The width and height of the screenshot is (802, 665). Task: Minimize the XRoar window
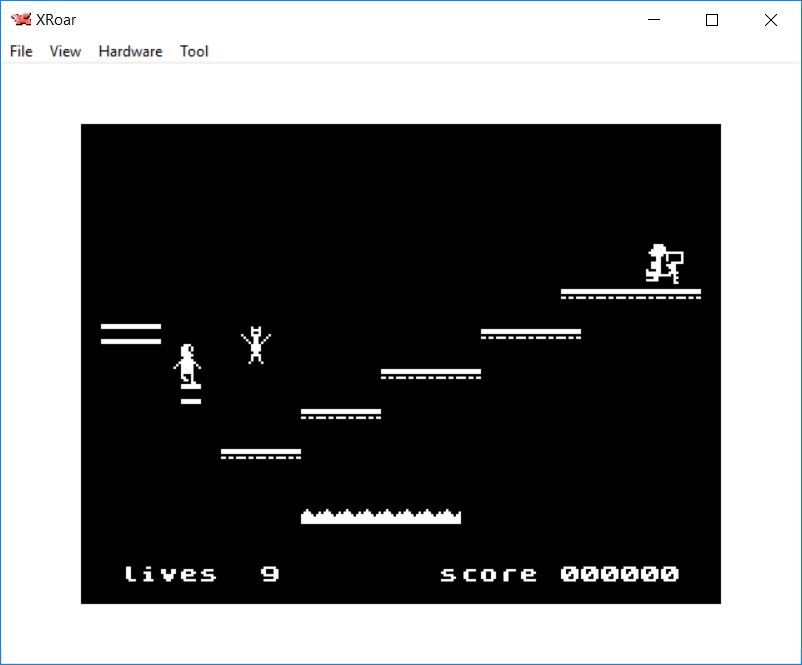(x=654, y=20)
